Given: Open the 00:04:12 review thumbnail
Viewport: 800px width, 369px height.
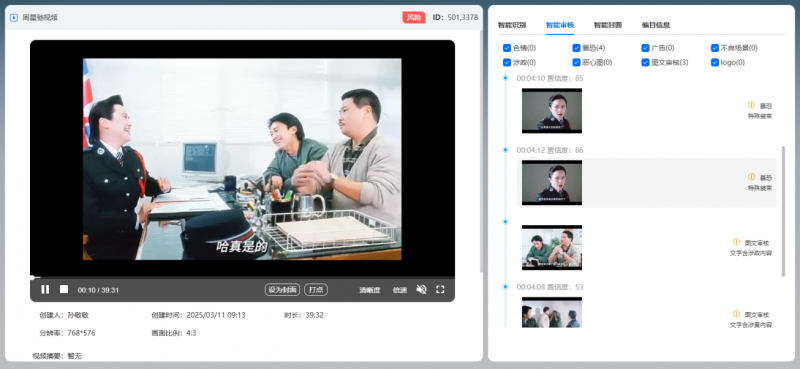Looking at the screenshot, I should point(552,183).
